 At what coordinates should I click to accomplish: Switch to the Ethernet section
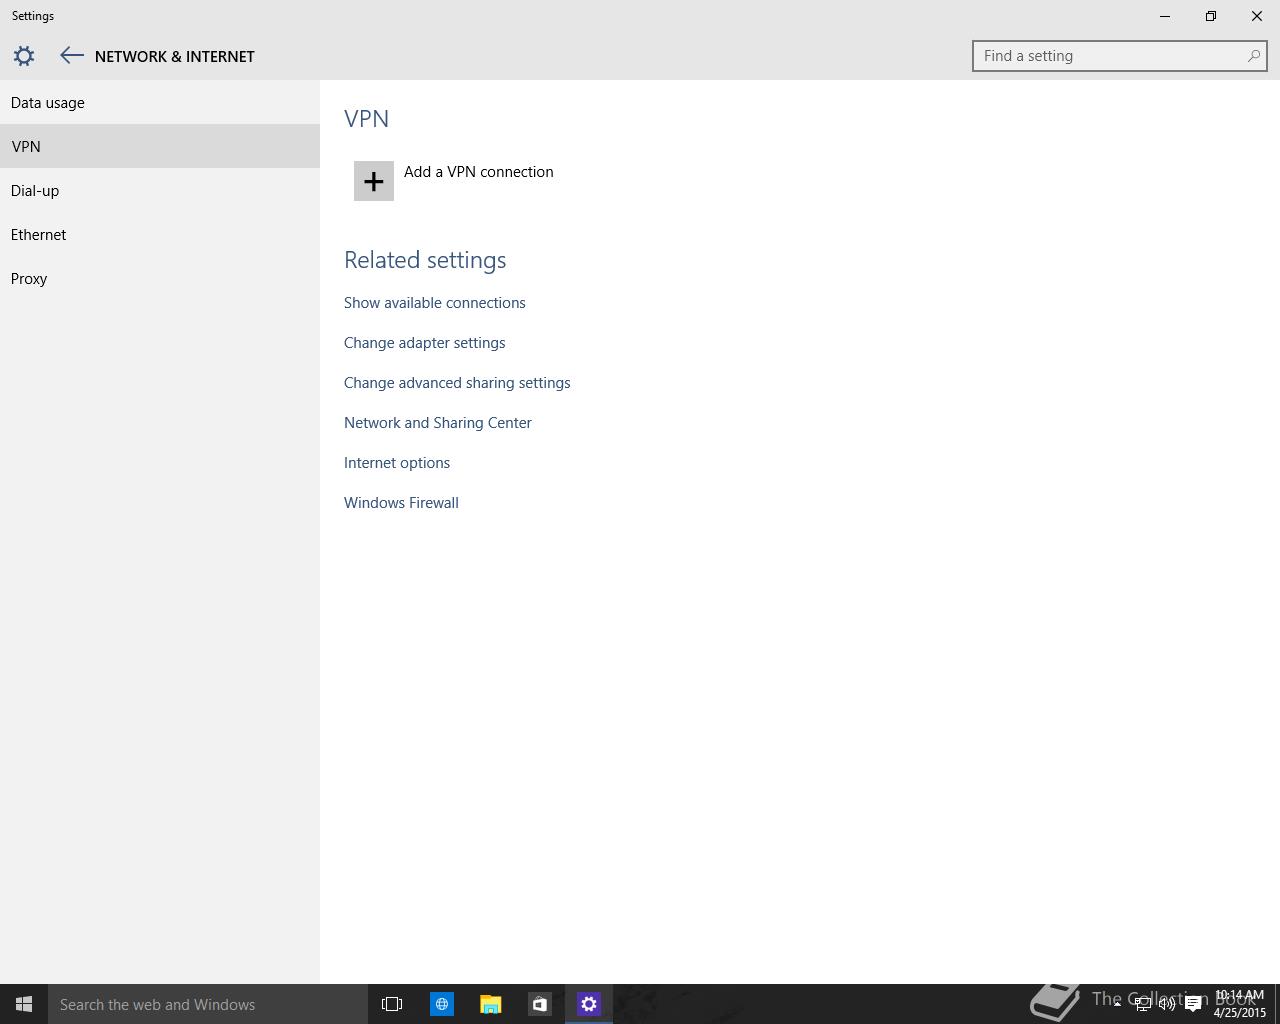[x=160, y=234]
